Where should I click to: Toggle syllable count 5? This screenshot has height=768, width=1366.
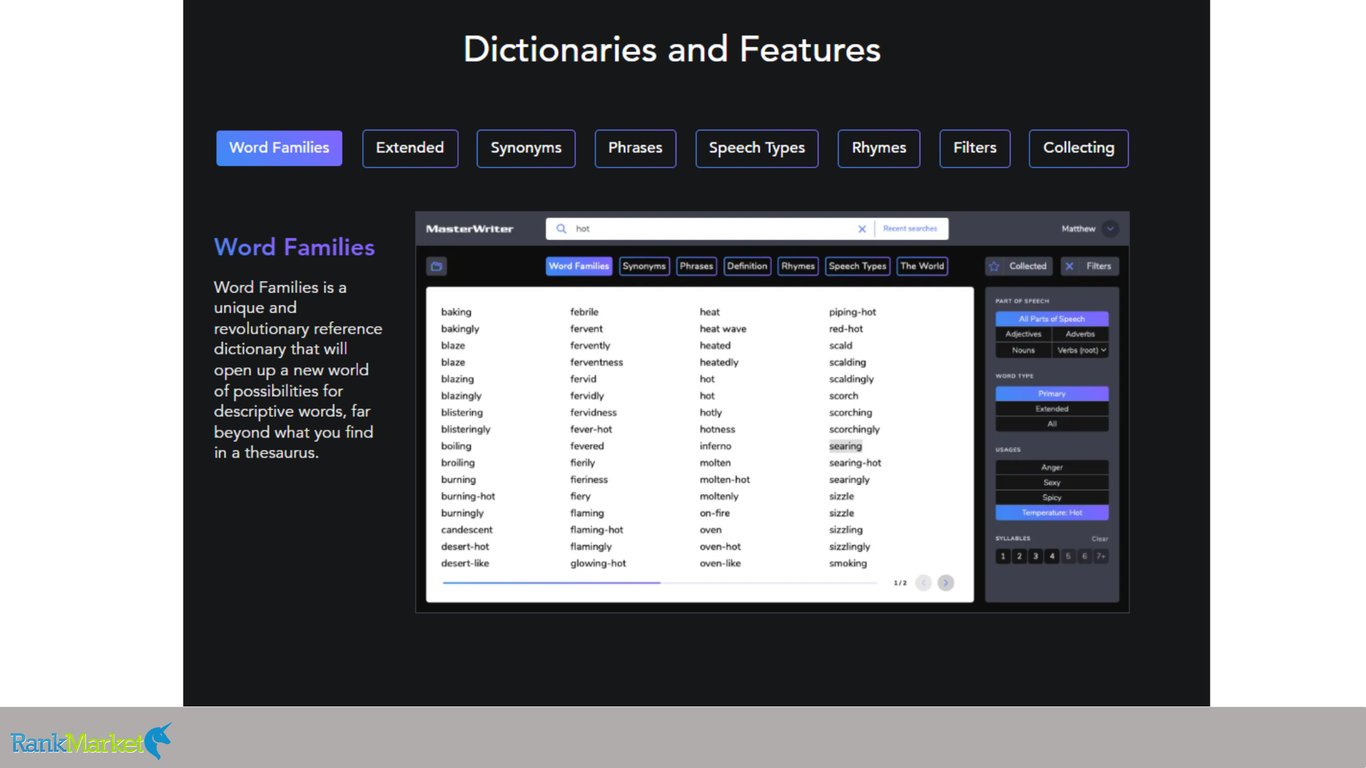coord(1068,556)
